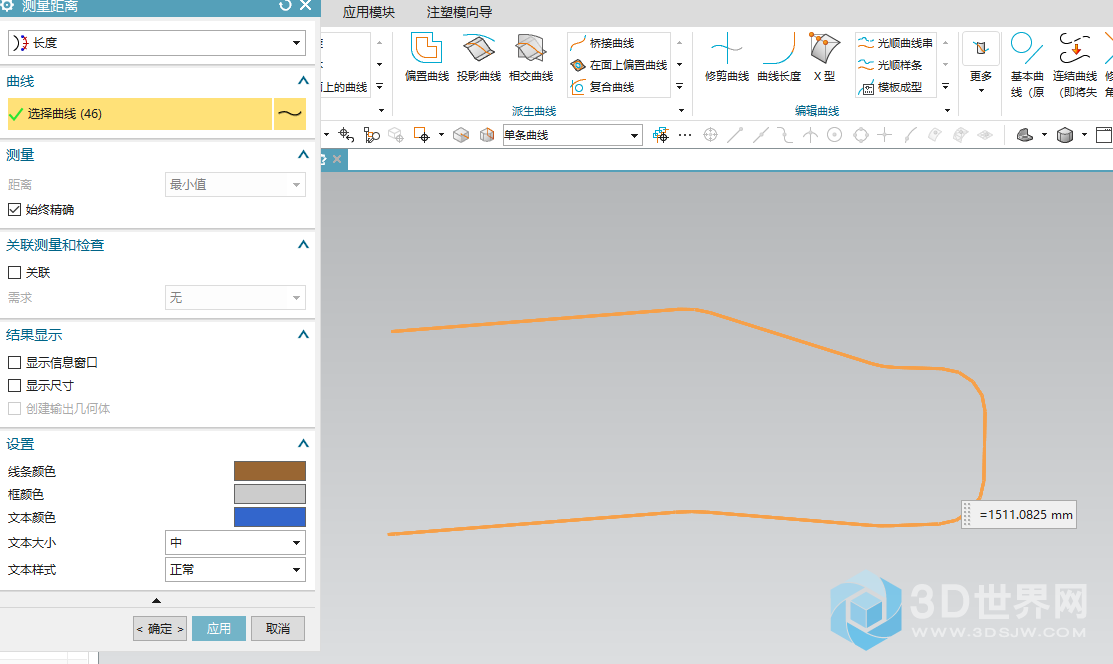
Task: Close the graphics window tab
Action: [x=337, y=159]
